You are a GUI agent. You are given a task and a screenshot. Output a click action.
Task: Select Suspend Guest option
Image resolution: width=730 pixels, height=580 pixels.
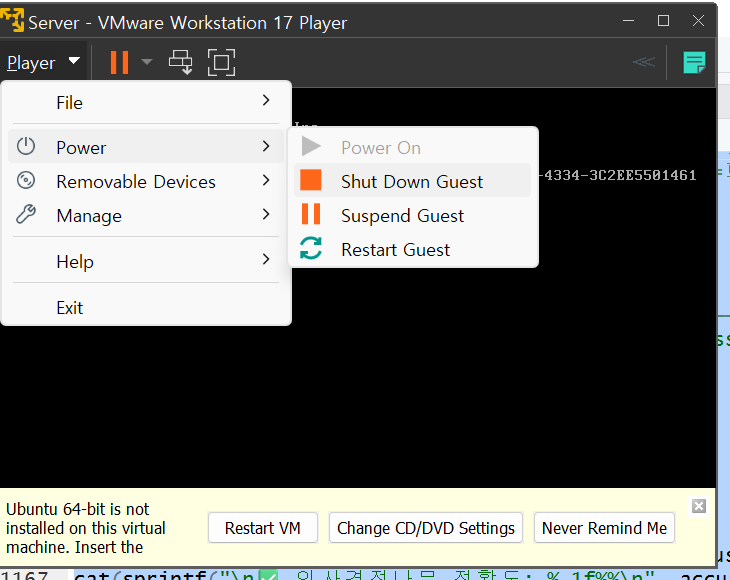point(412,215)
